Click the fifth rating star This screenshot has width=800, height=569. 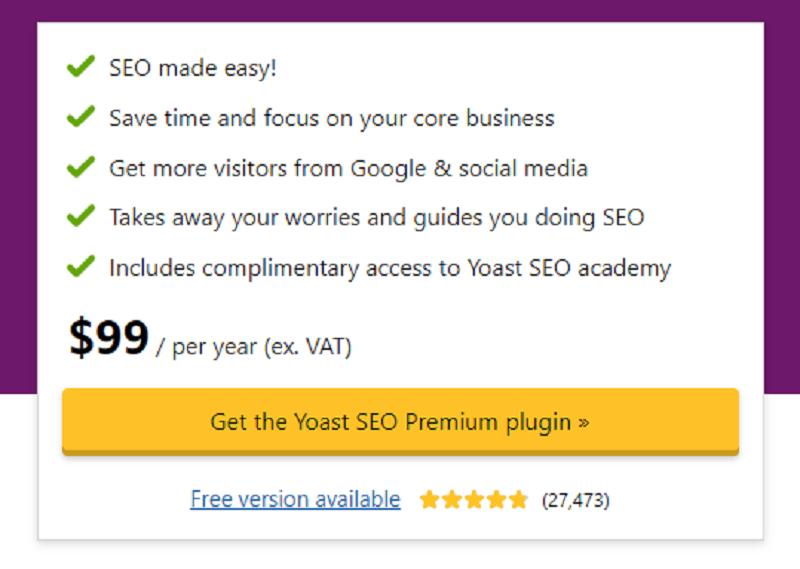(x=518, y=500)
